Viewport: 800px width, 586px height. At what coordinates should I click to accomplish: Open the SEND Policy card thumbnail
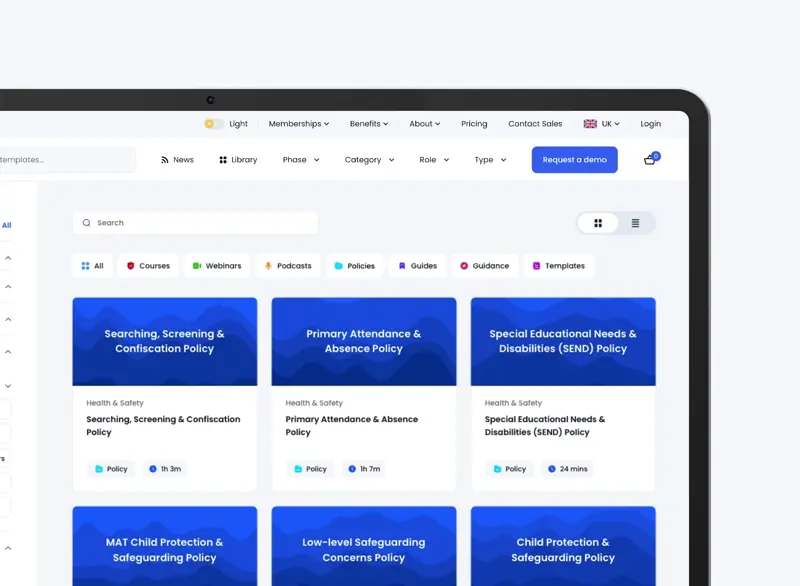tap(563, 341)
